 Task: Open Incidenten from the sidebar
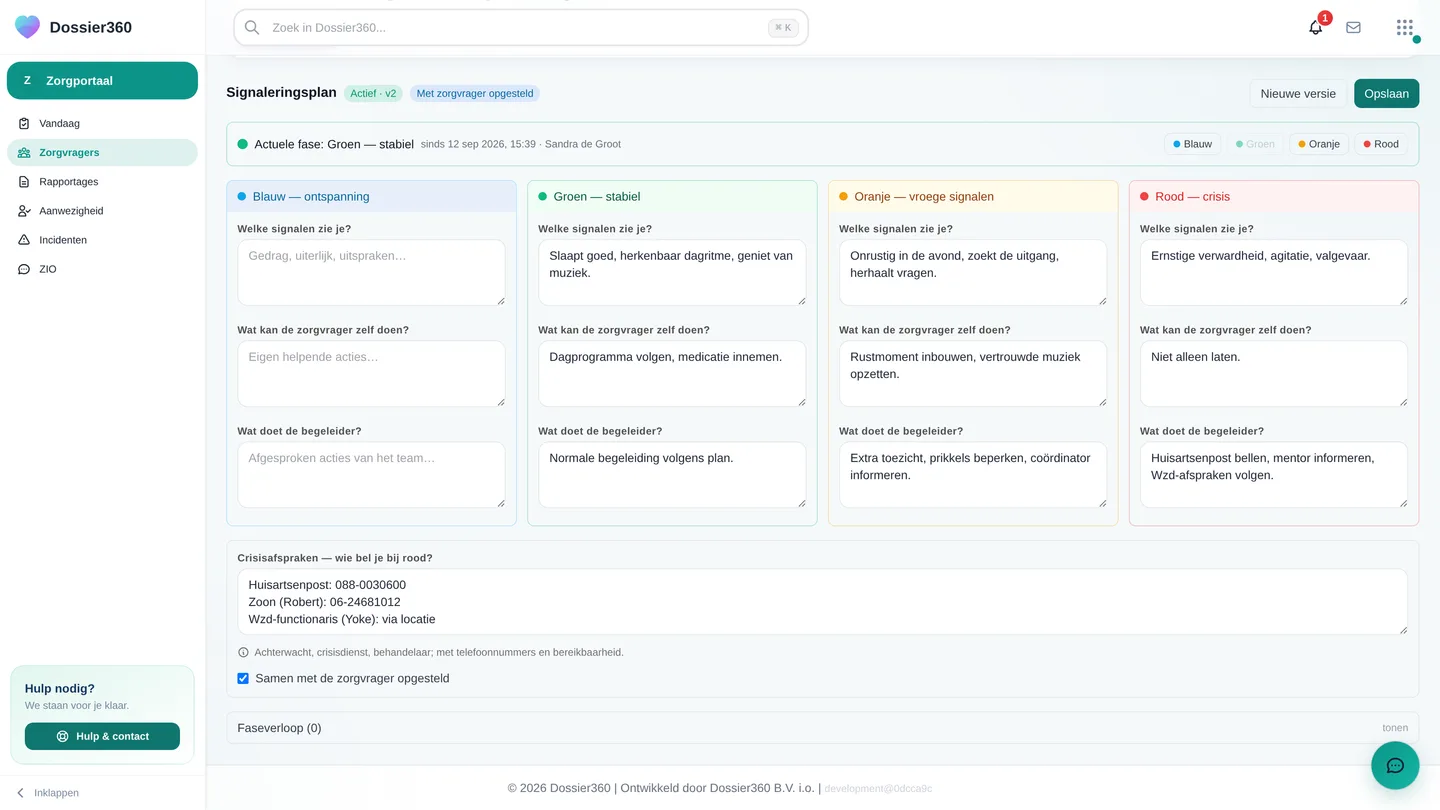(x=102, y=240)
